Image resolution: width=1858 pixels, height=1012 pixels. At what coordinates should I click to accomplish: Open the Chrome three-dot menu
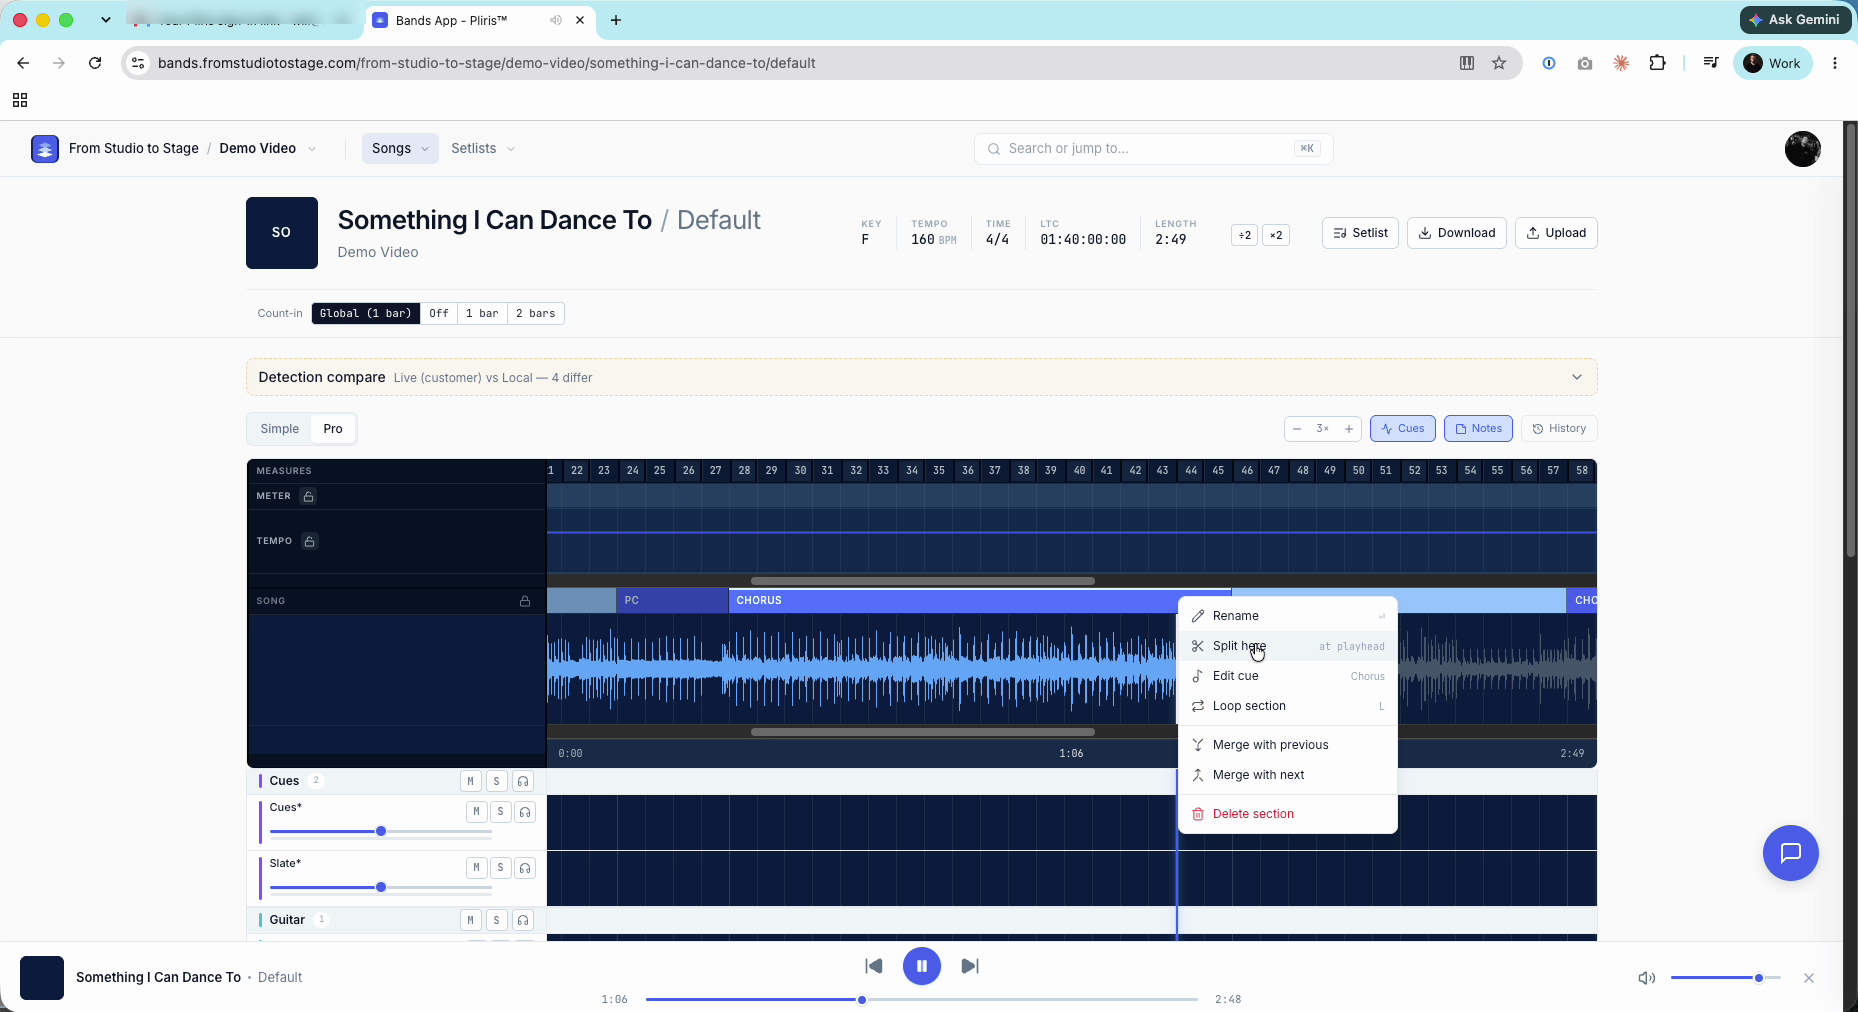tap(1835, 63)
